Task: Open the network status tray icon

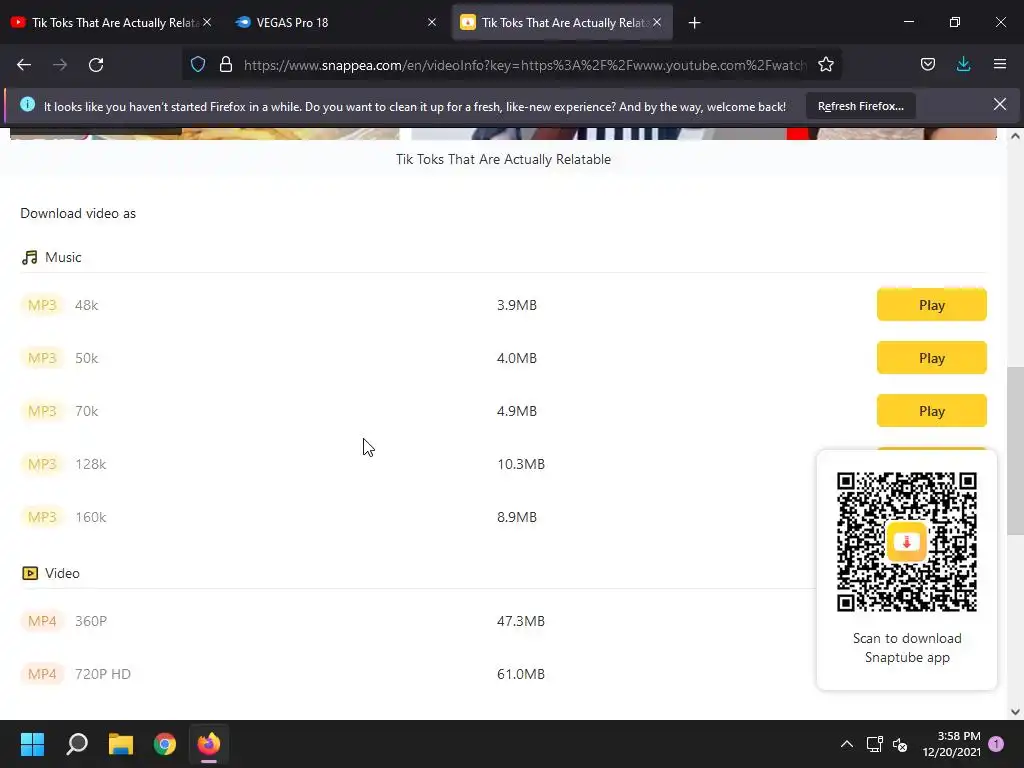Action: (874, 744)
